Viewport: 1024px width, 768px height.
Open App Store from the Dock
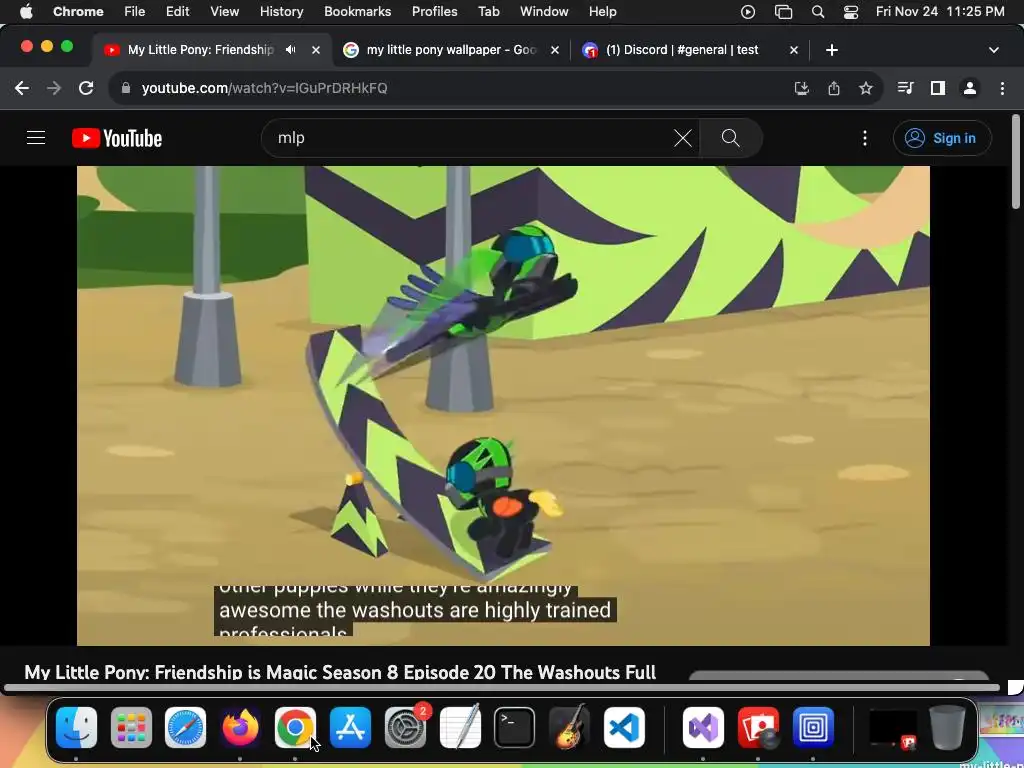point(350,727)
